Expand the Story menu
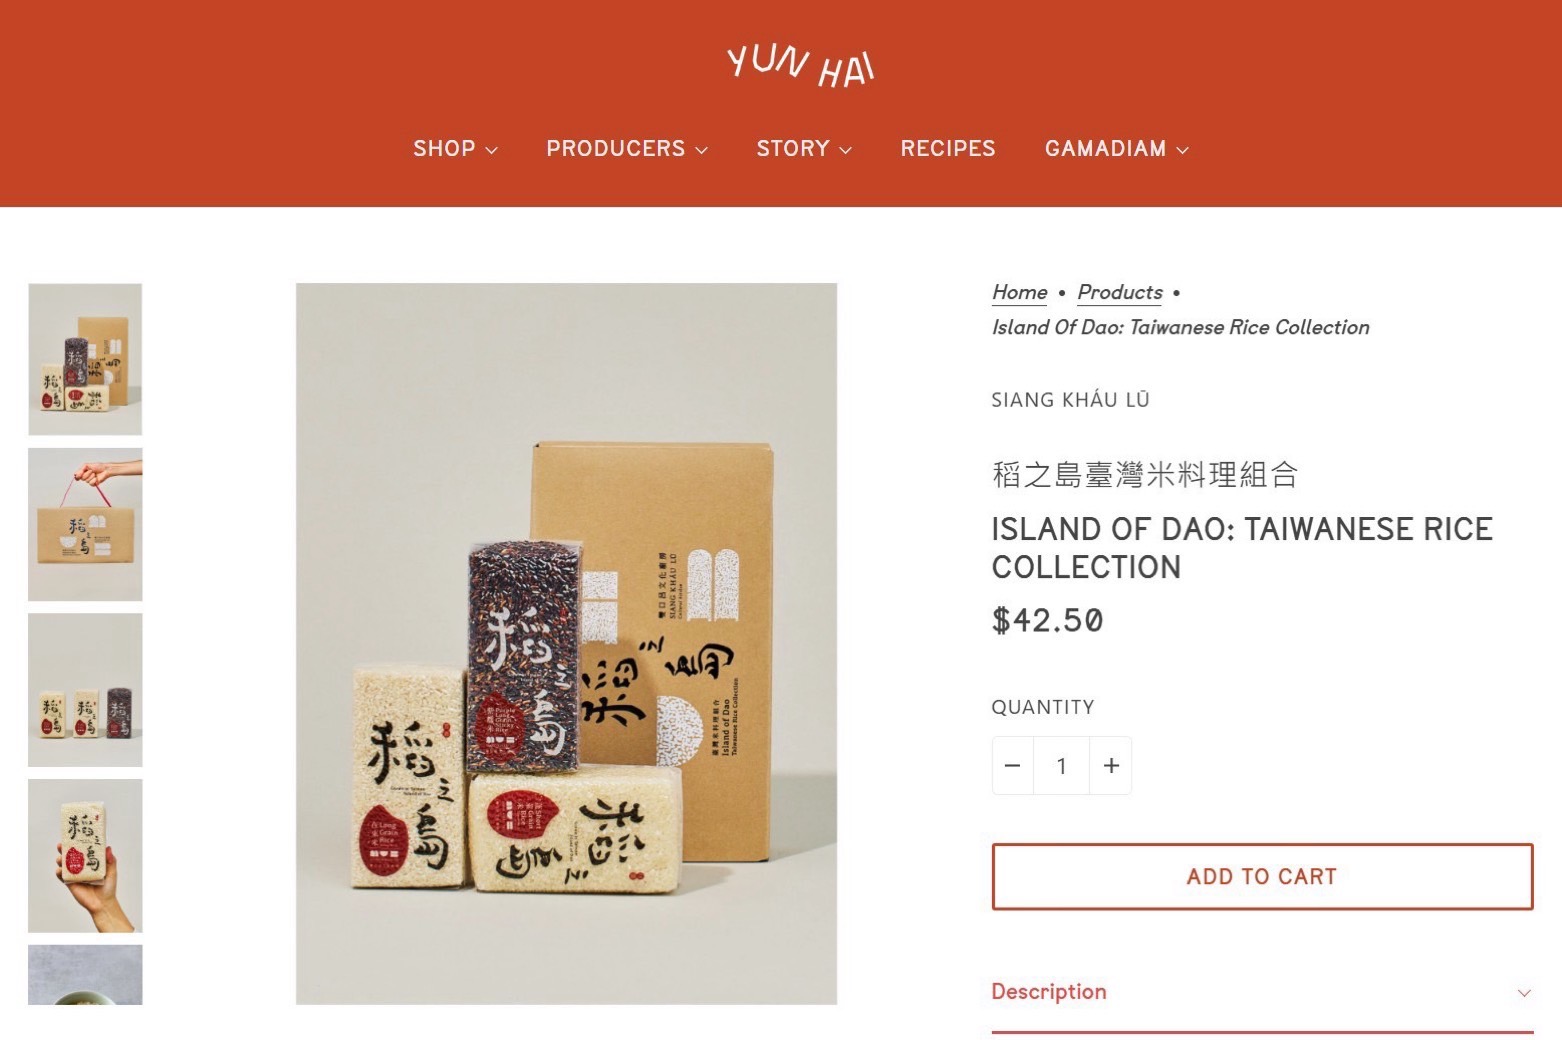 tap(804, 149)
